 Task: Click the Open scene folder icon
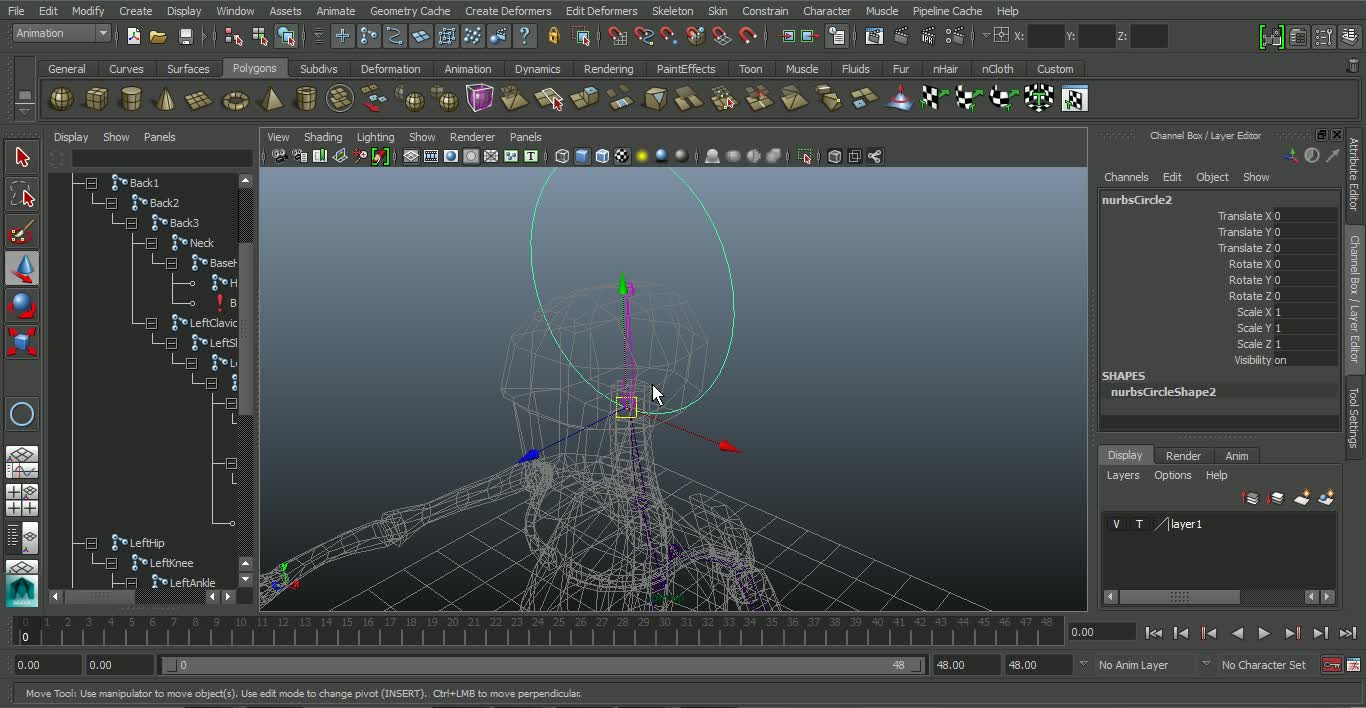[x=158, y=36]
